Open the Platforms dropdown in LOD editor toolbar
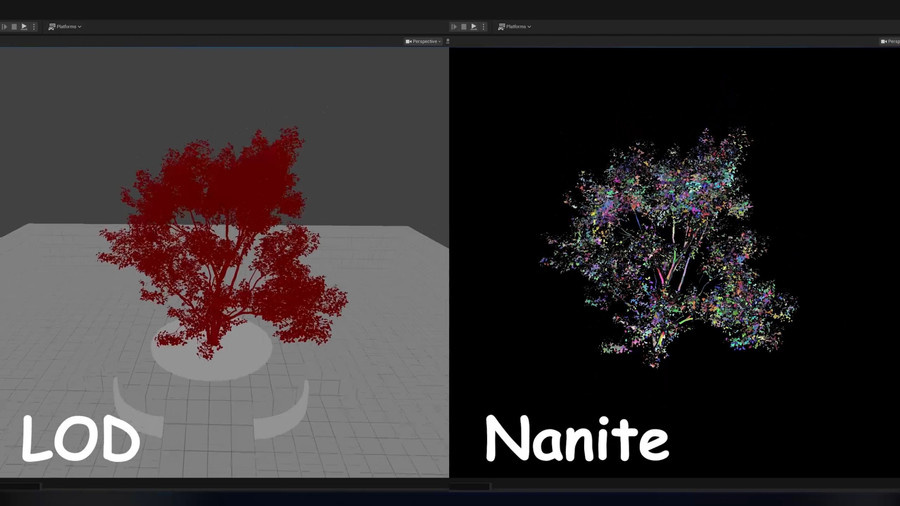Image resolution: width=900 pixels, height=506 pixels. [x=65, y=26]
